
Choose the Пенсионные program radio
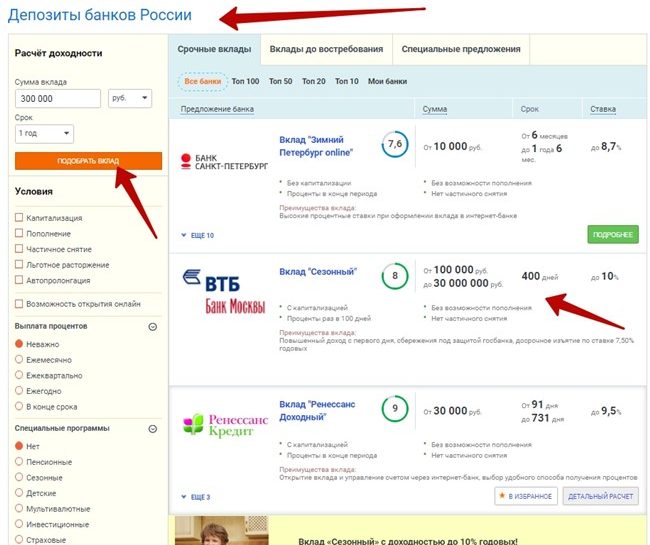pos(19,461)
